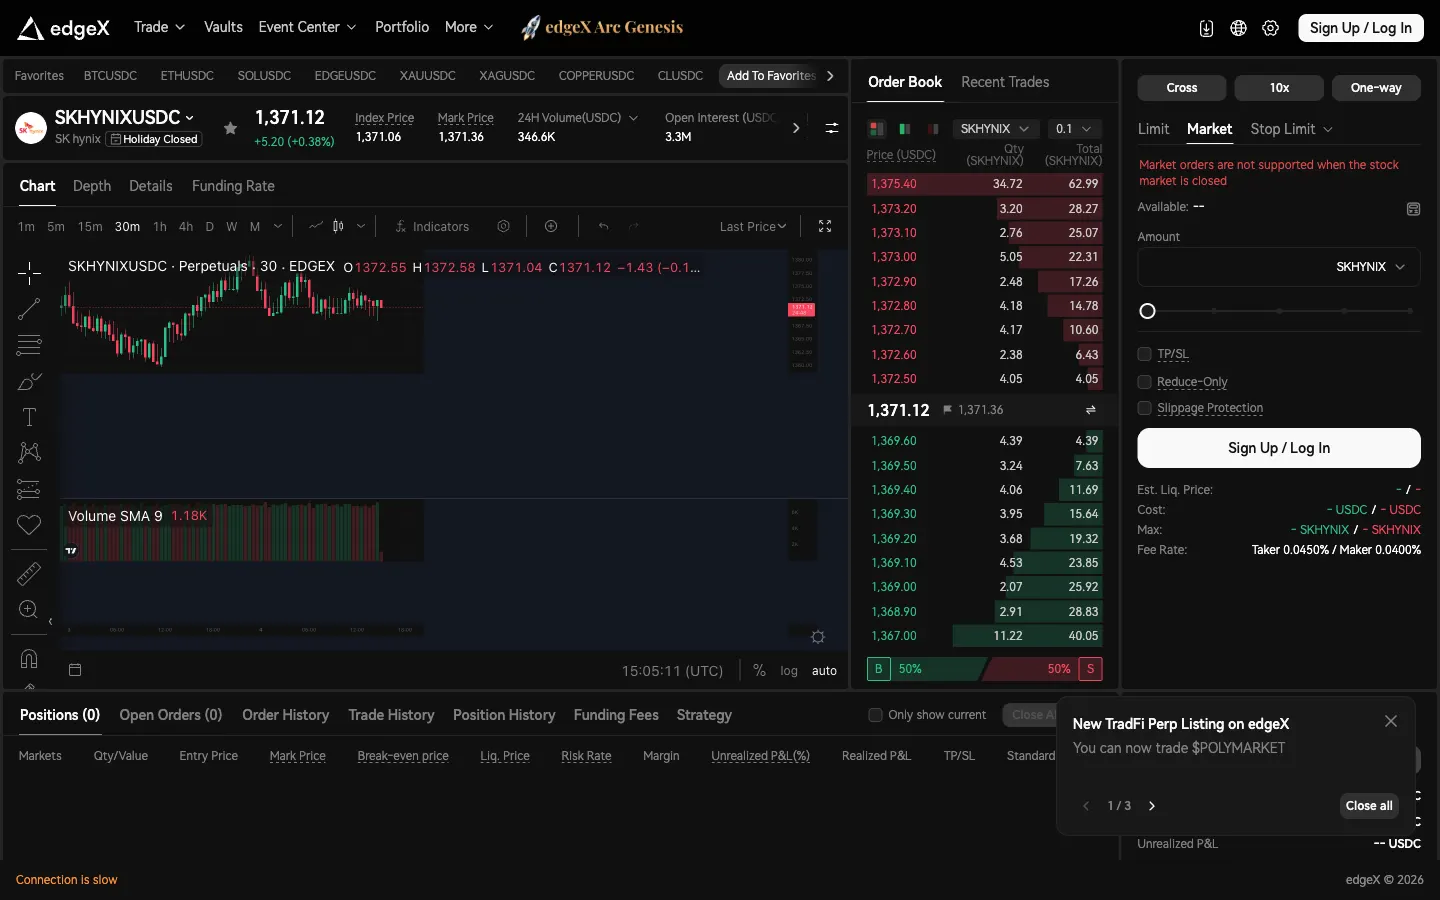
Task: Toggle the auto scale option
Action: click(x=824, y=671)
